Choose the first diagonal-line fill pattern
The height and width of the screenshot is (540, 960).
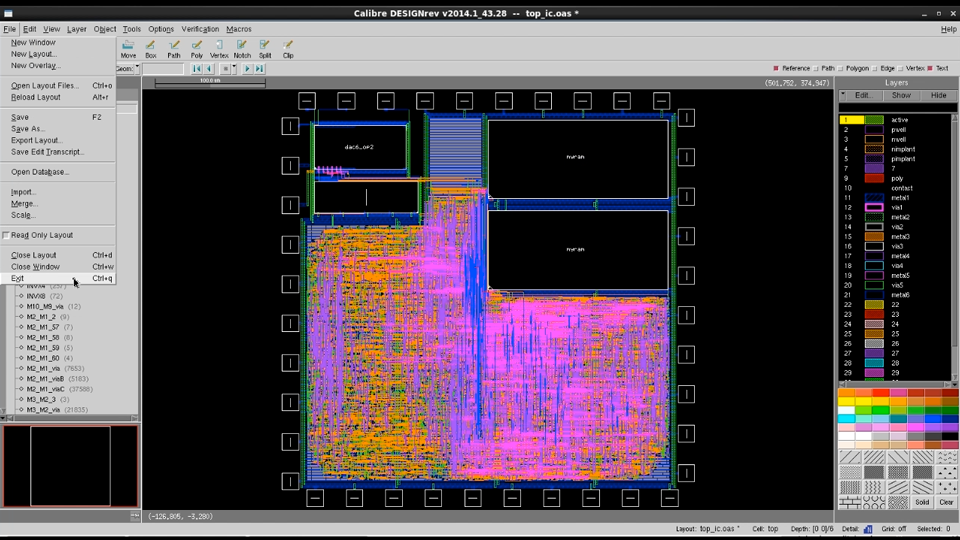pos(850,457)
